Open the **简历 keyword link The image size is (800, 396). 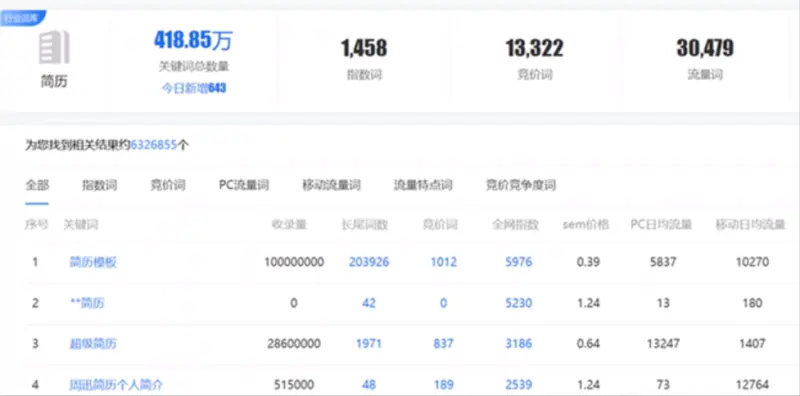[87, 303]
